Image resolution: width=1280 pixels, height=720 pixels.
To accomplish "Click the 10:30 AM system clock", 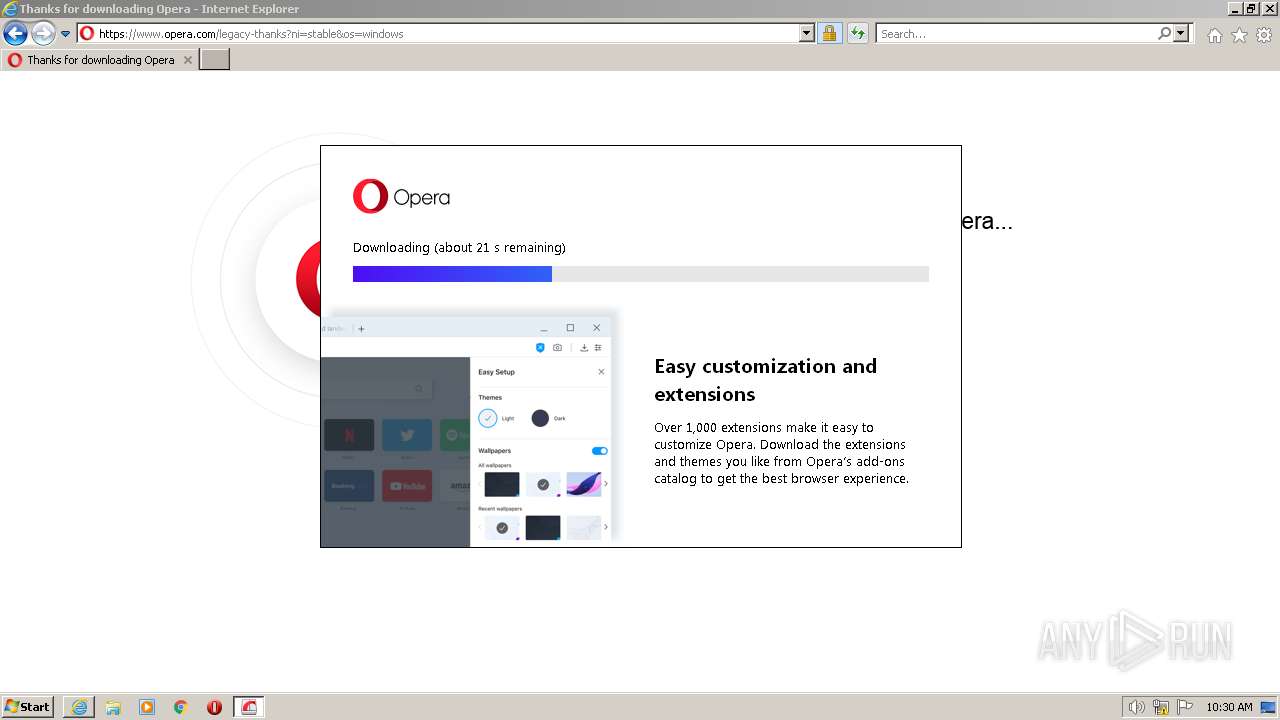I will pos(1229,707).
